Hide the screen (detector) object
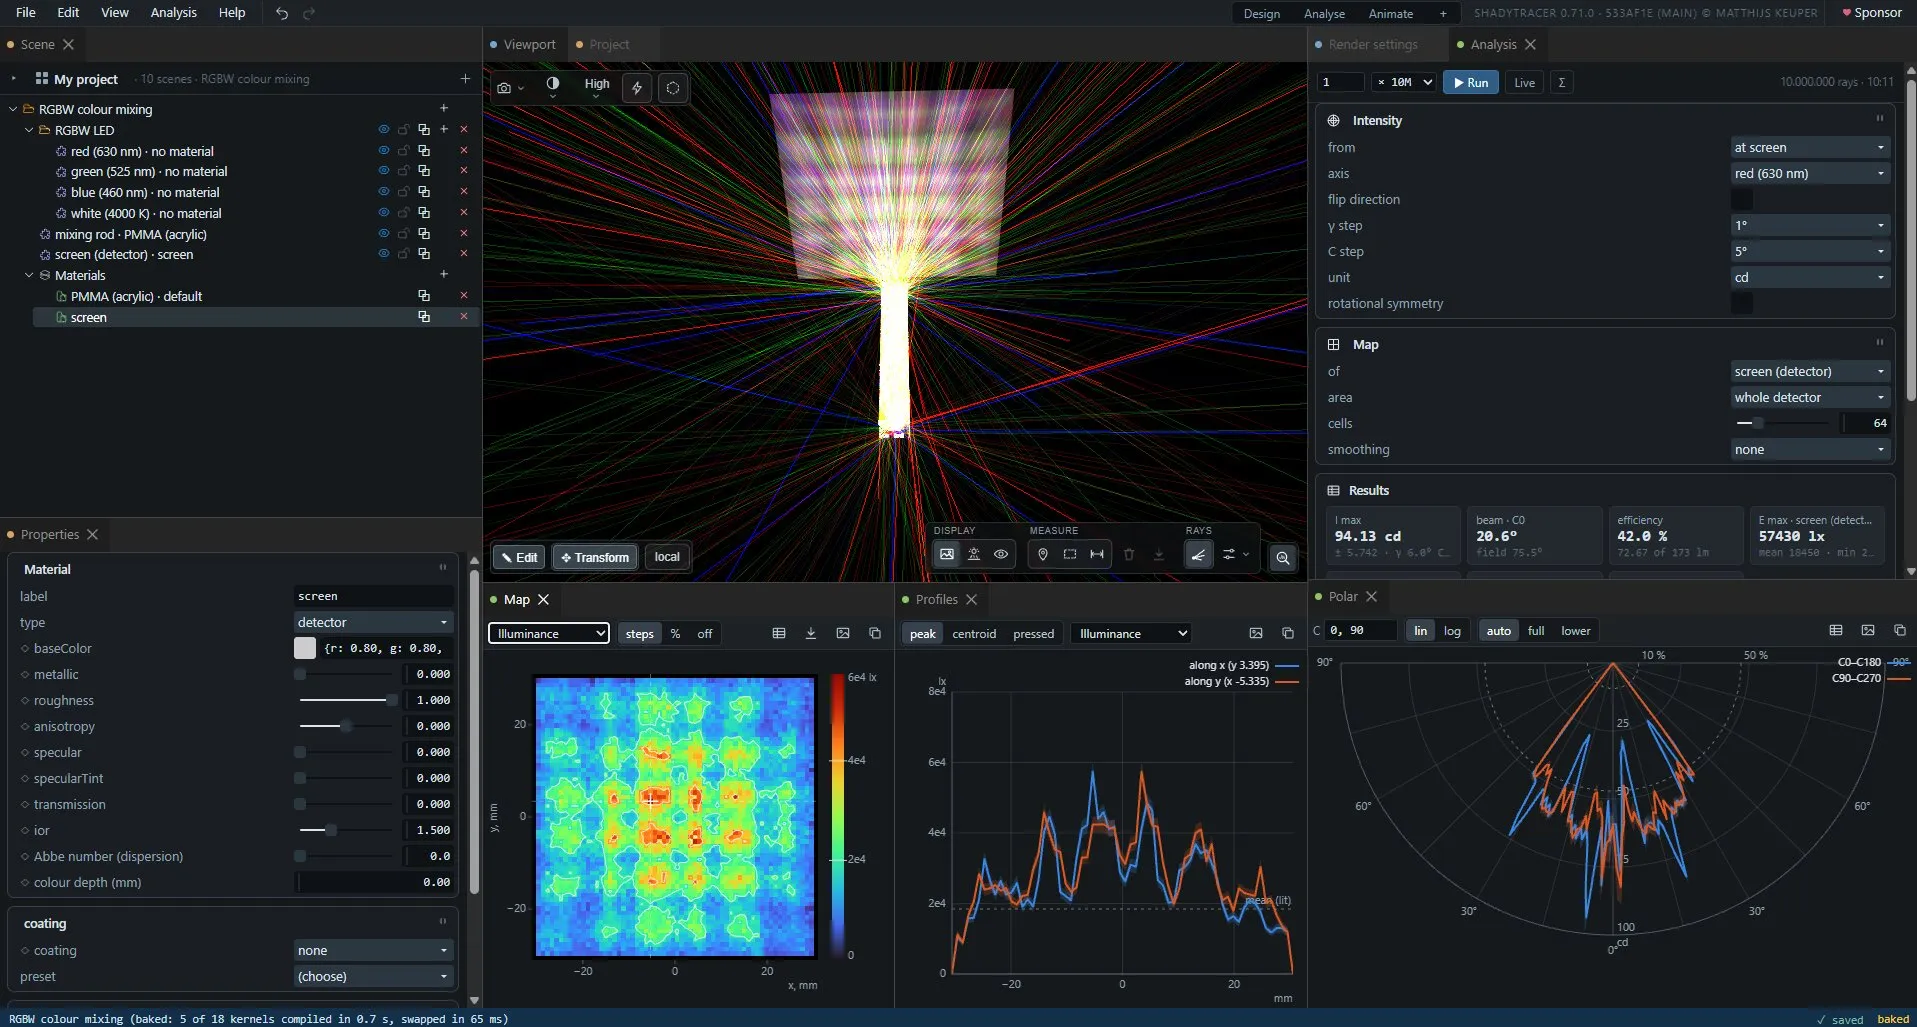This screenshot has width=1917, height=1027. click(x=383, y=254)
